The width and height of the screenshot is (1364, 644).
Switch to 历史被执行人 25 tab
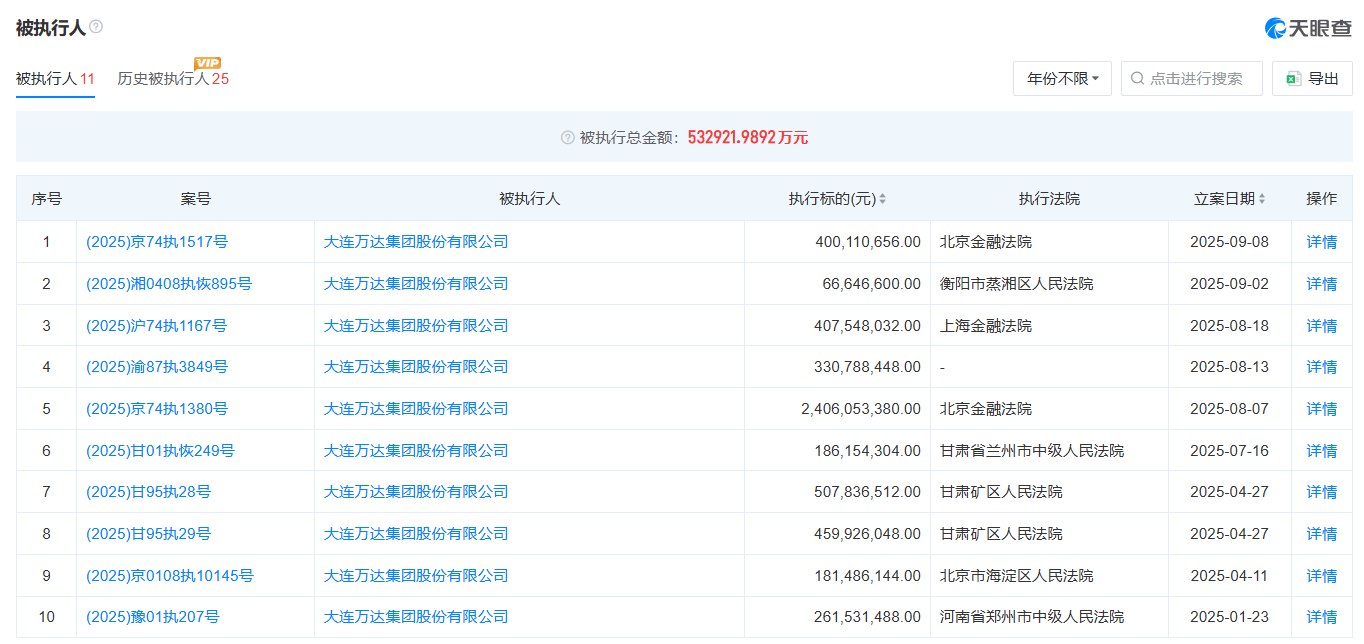(173, 78)
